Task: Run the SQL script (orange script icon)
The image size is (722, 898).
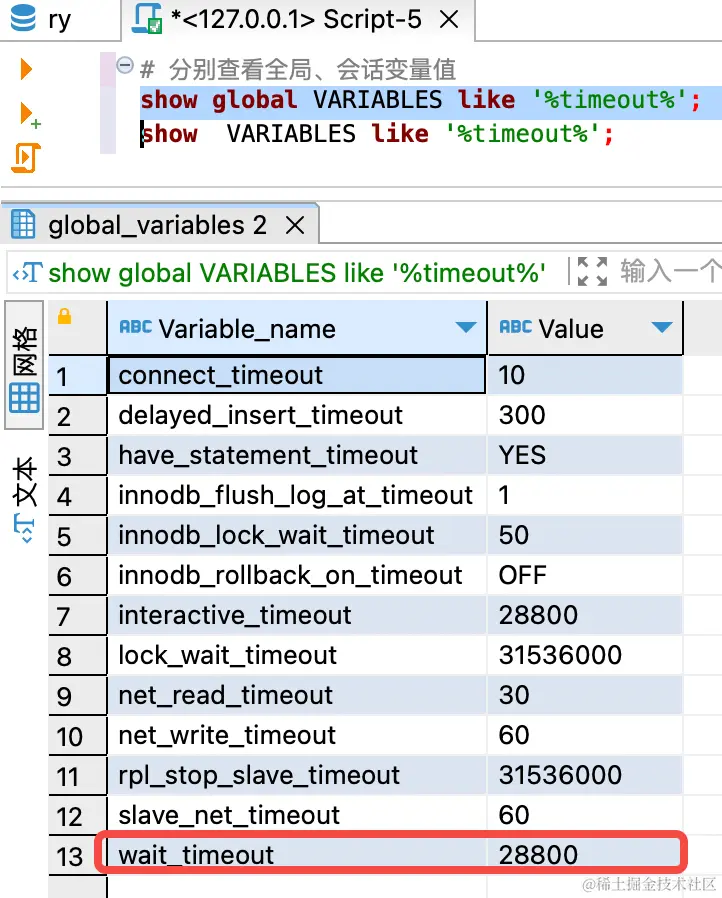Action: click(x=26, y=158)
